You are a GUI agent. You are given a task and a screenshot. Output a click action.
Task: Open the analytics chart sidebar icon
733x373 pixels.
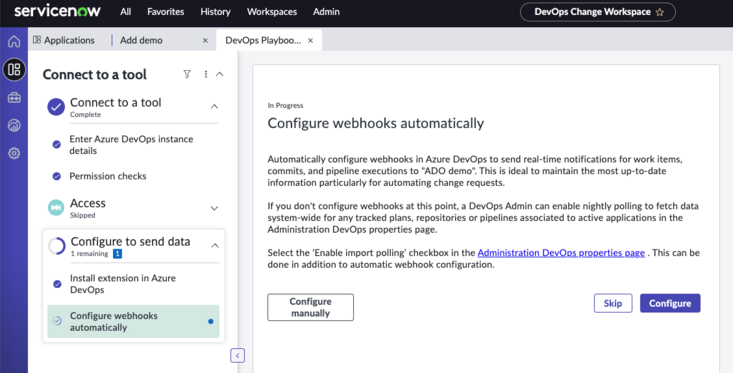pyautogui.click(x=14, y=125)
